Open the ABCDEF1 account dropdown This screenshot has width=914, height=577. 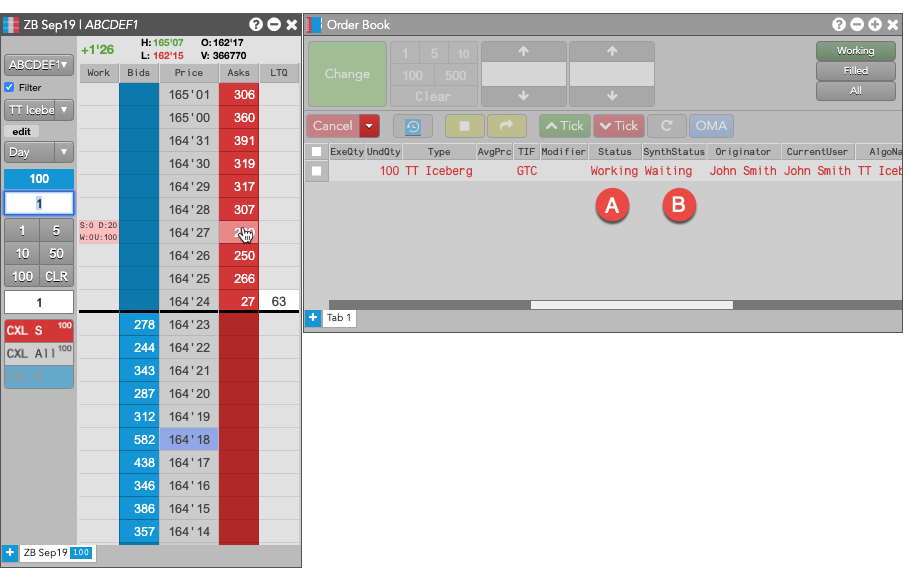click(x=38, y=65)
